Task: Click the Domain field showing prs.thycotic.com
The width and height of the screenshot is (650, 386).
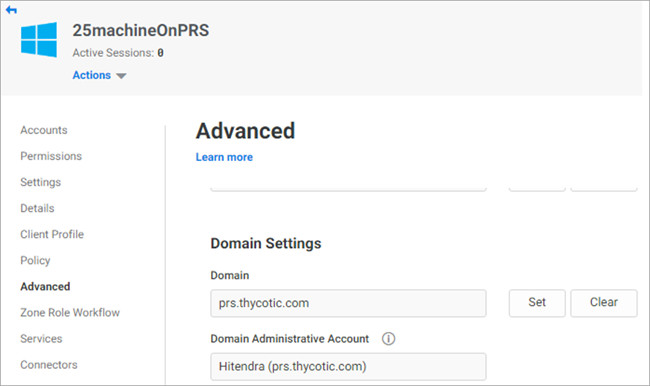Action: pos(348,303)
